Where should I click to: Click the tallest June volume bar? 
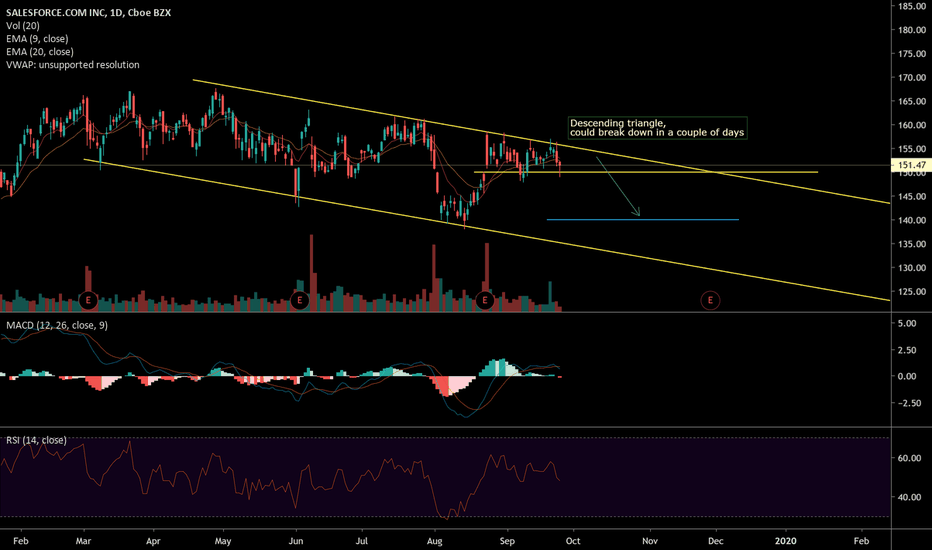311,273
